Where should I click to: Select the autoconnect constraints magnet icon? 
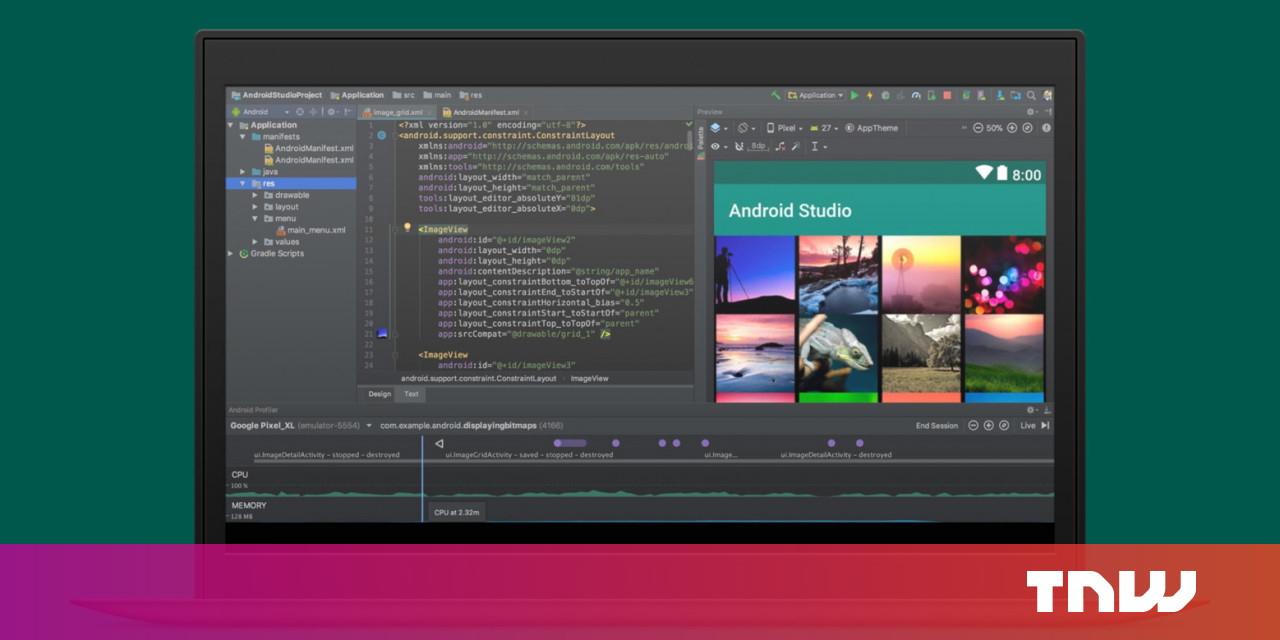738,146
